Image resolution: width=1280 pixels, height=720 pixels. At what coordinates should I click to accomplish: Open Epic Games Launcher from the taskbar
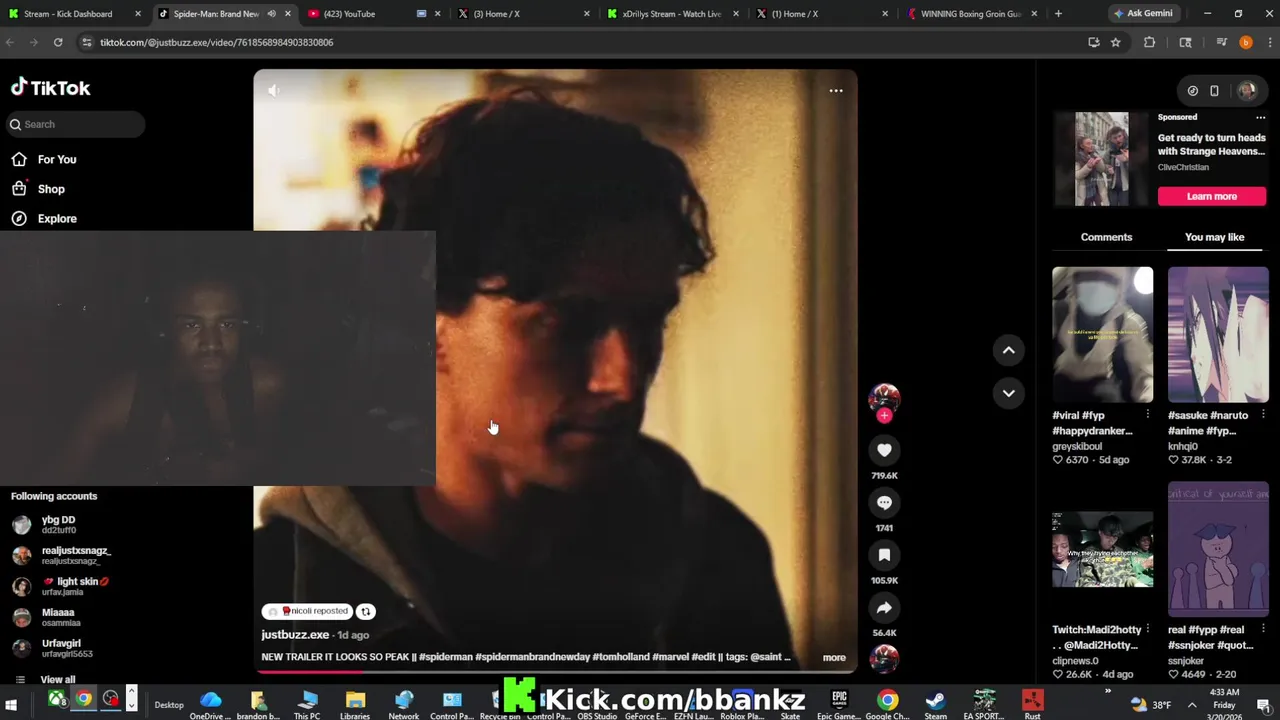pyautogui.click(x=838, y=703)
